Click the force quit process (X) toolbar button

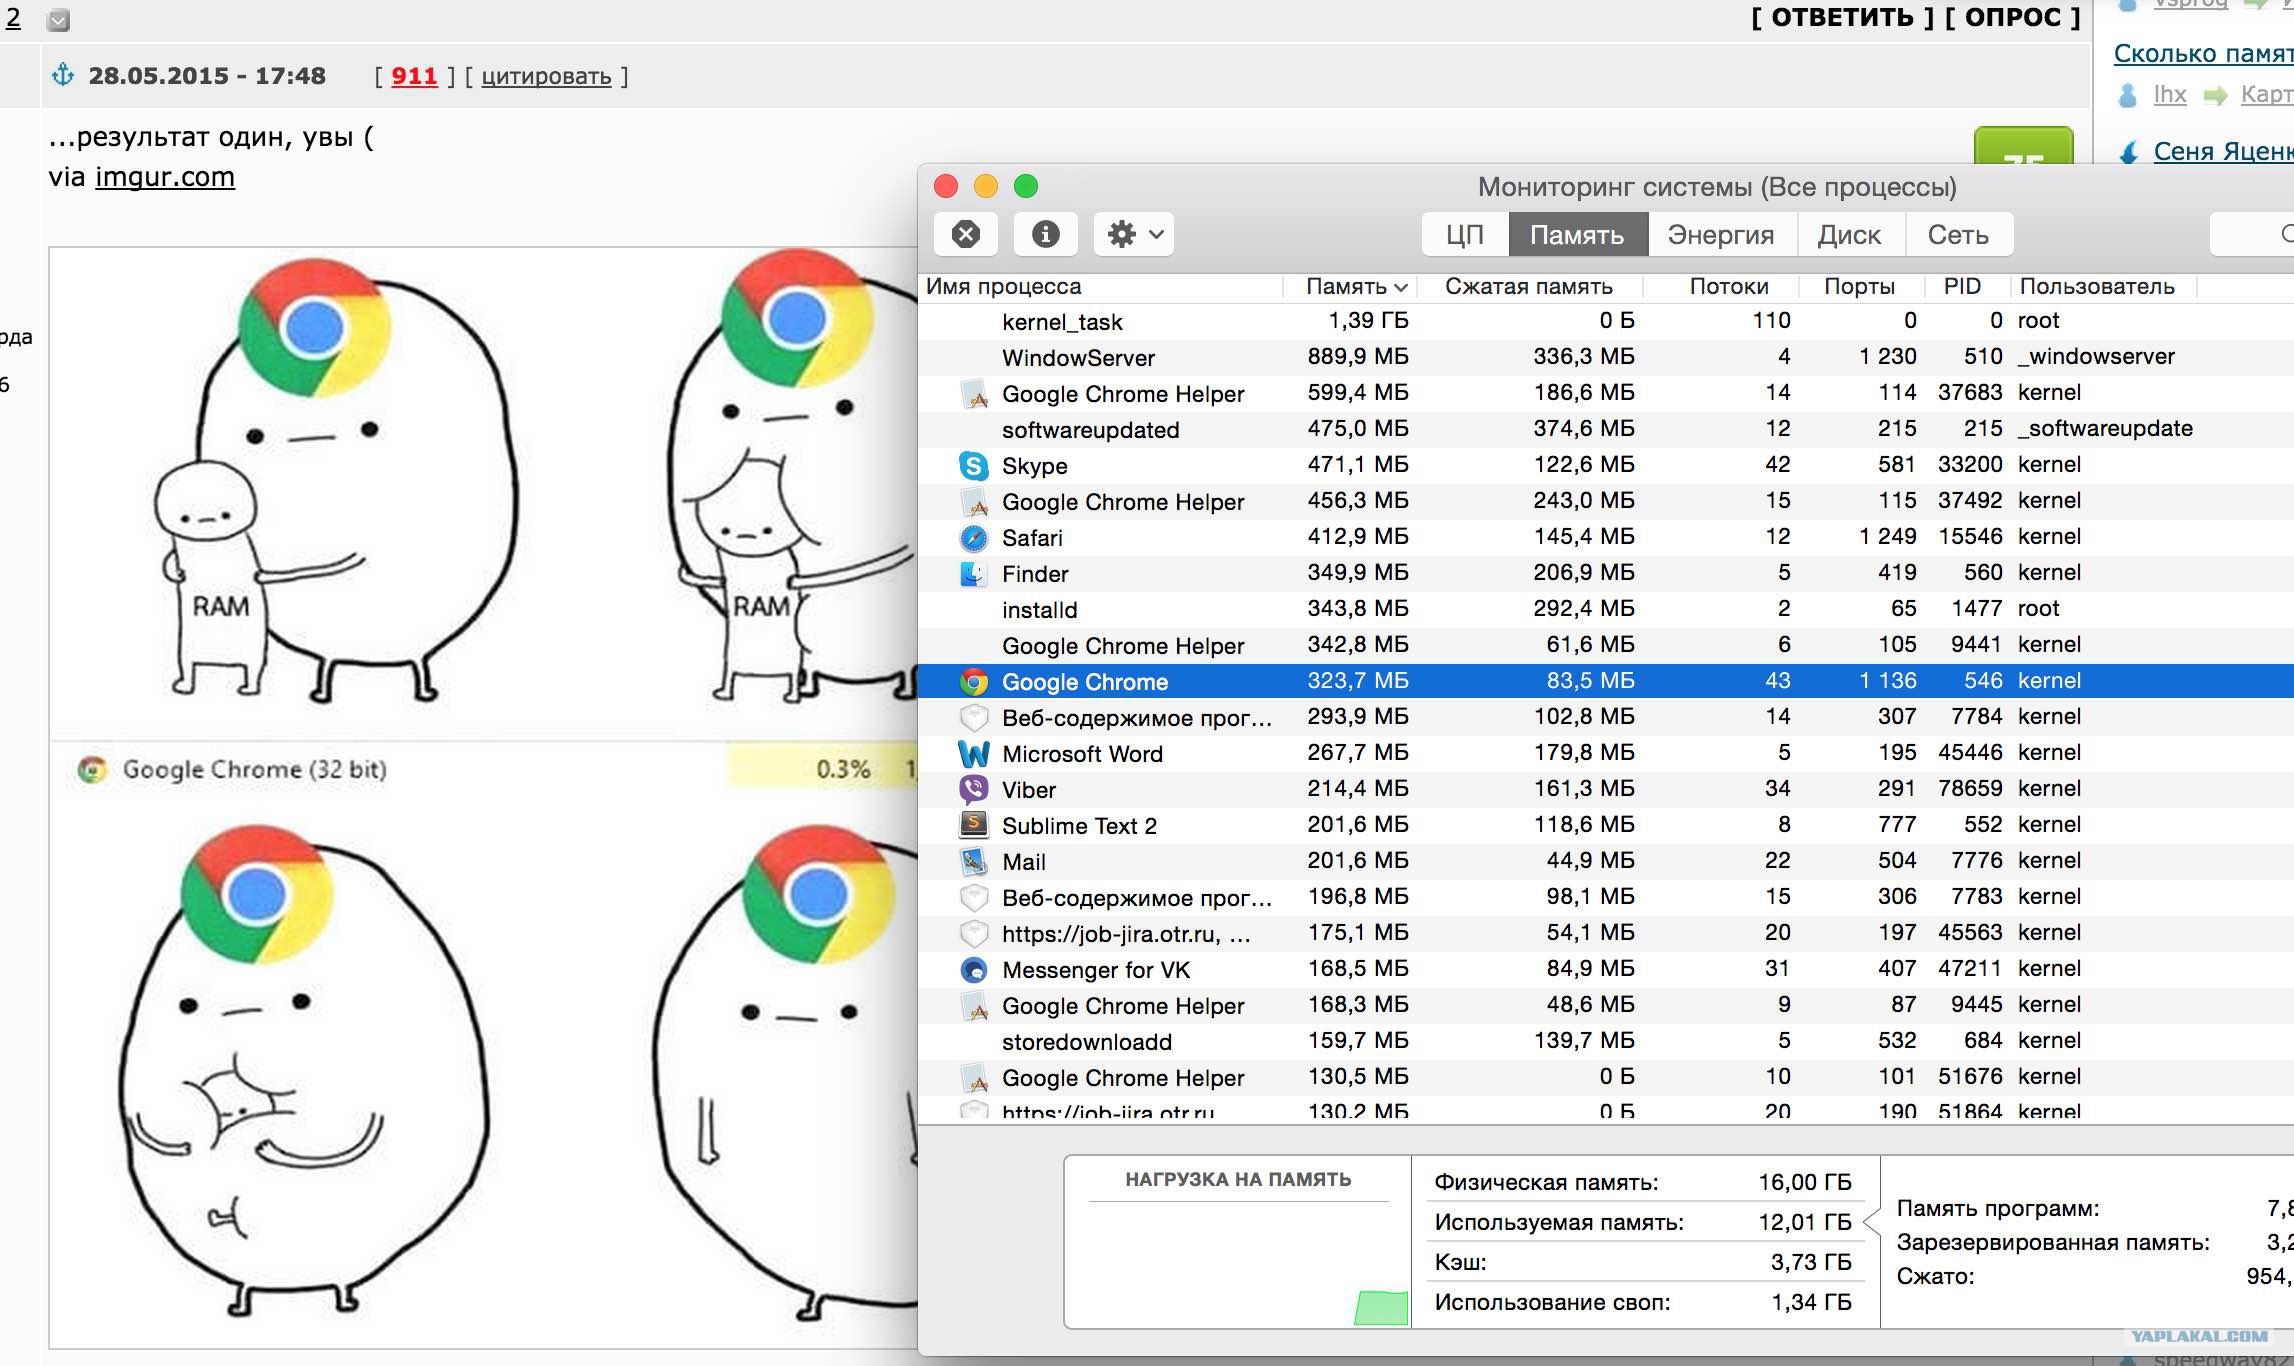pyautogui.click(x=965, y=234)
